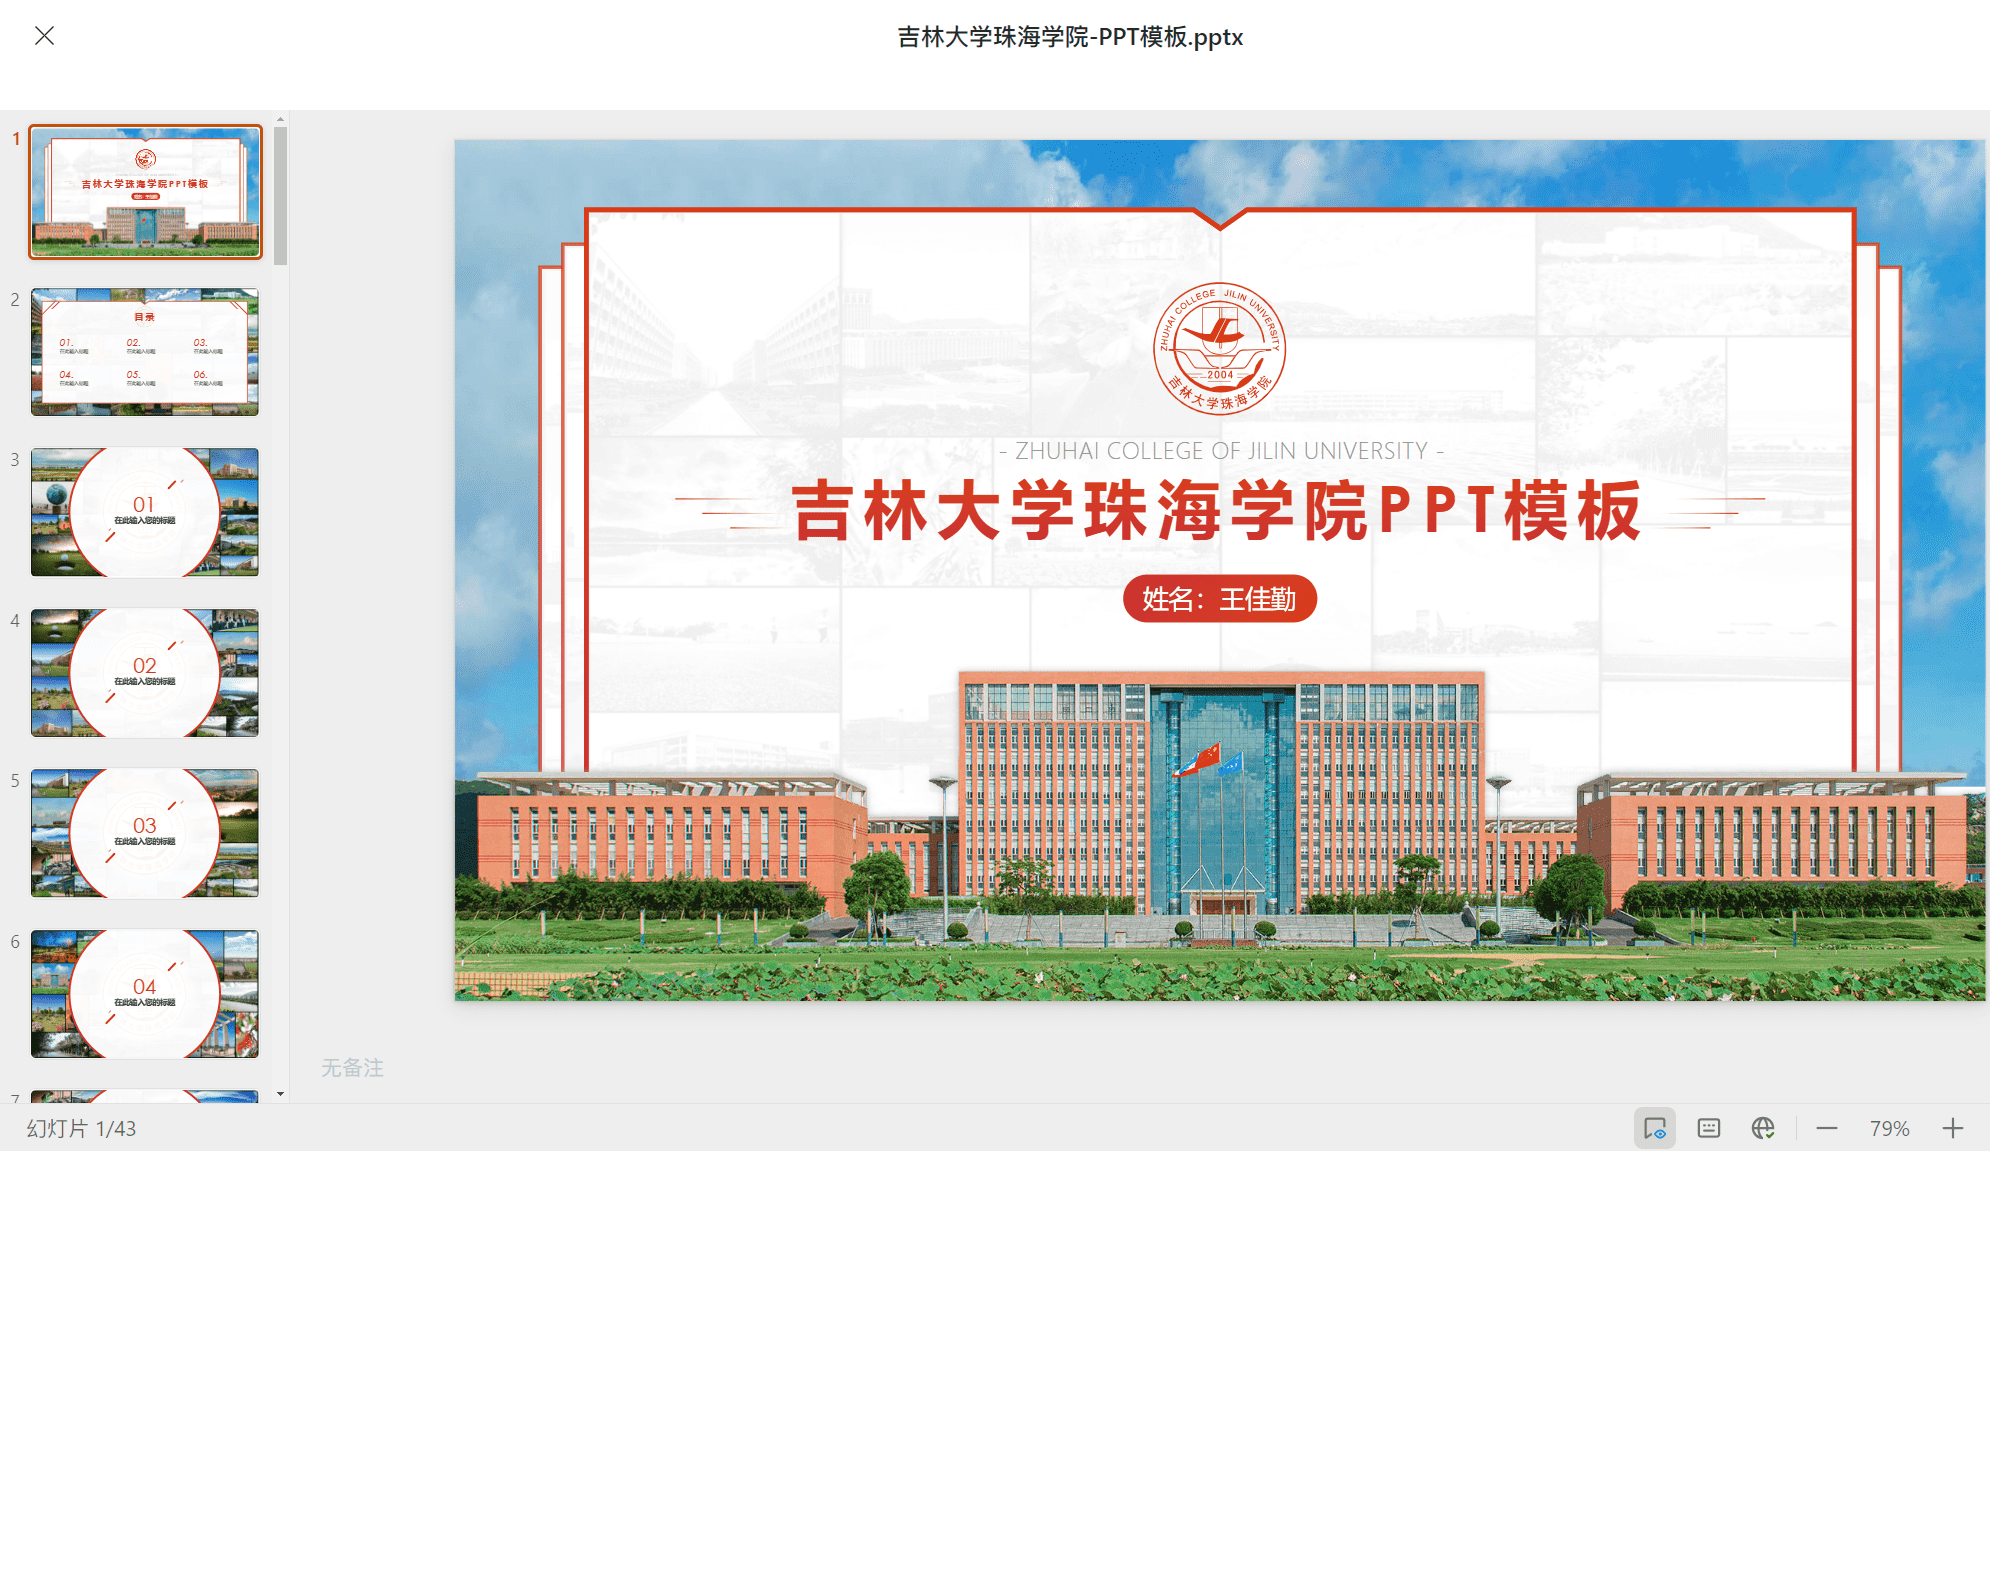Open slide 3 thumbnail labeled 01
The height and width of the screenshot is (1590, 1990).
click(x=145, y=512)
